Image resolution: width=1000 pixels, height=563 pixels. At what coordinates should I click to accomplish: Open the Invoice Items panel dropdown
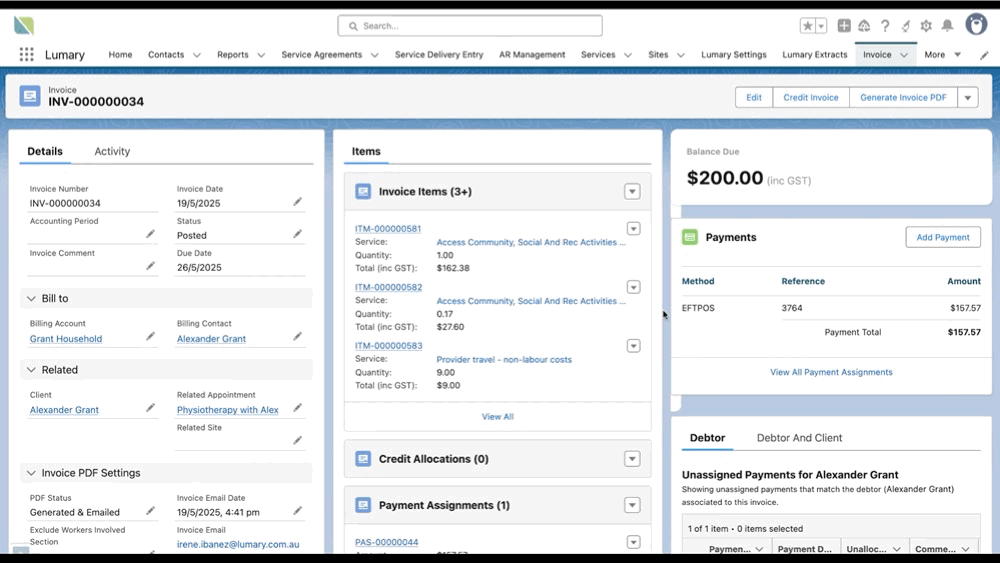(x=631, y=191)
